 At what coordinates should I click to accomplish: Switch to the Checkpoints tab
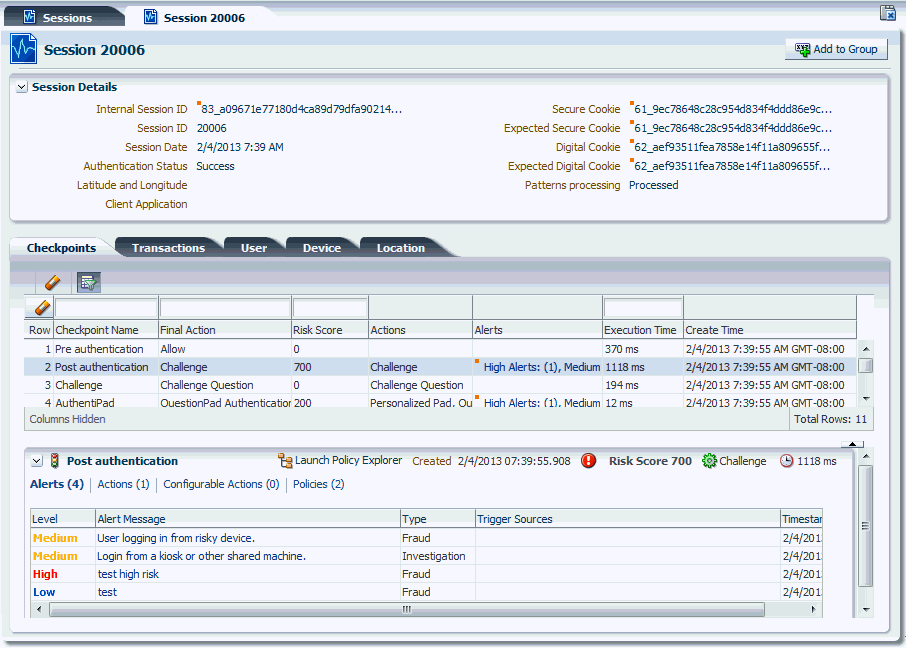tap(61, 248)
